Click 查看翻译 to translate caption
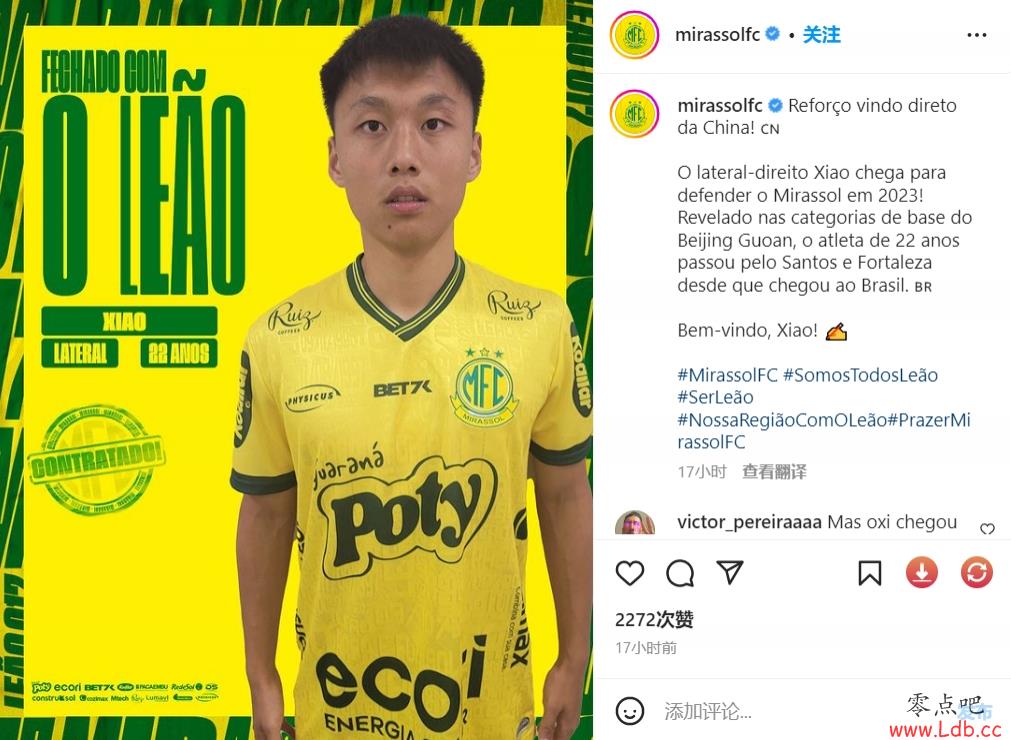The width and height of the screenshot is (1011, 740). pyautogui.click(x=774, y=472)
